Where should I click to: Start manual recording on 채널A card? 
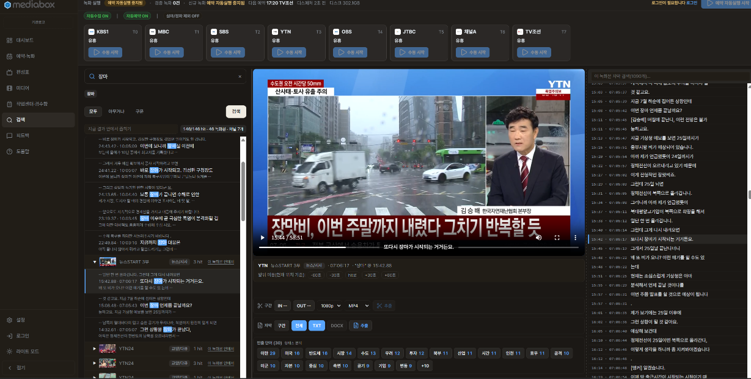click(473, 52)
